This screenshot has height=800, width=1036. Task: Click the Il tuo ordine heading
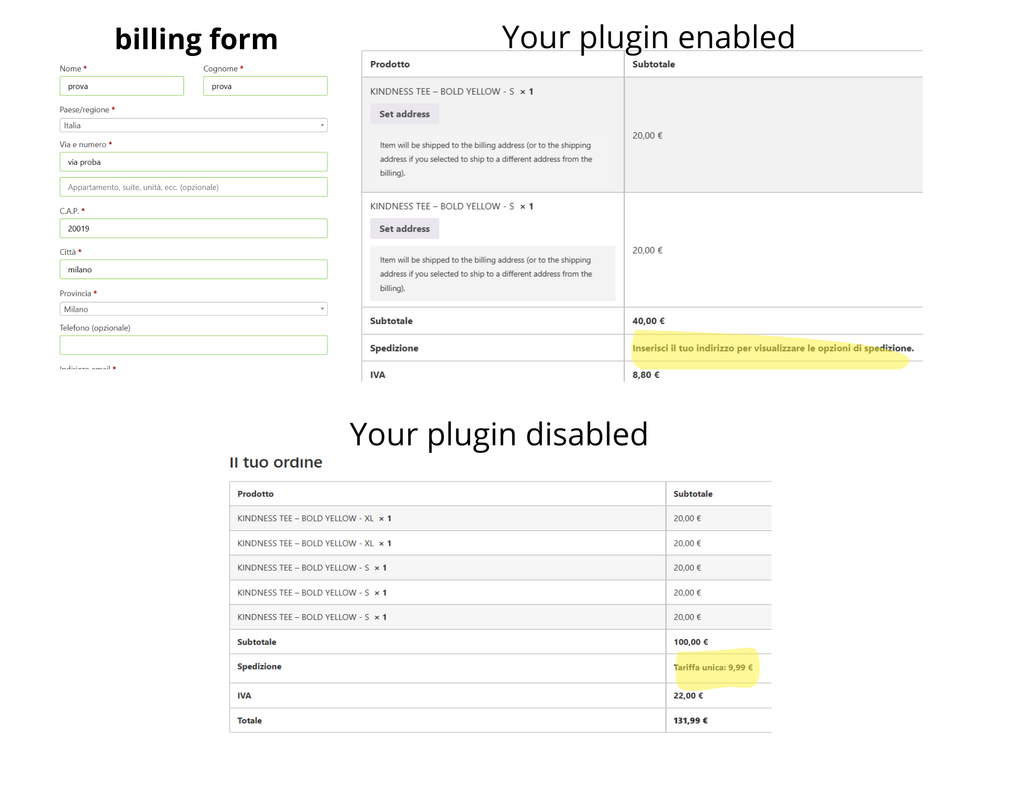coord(276,462)
